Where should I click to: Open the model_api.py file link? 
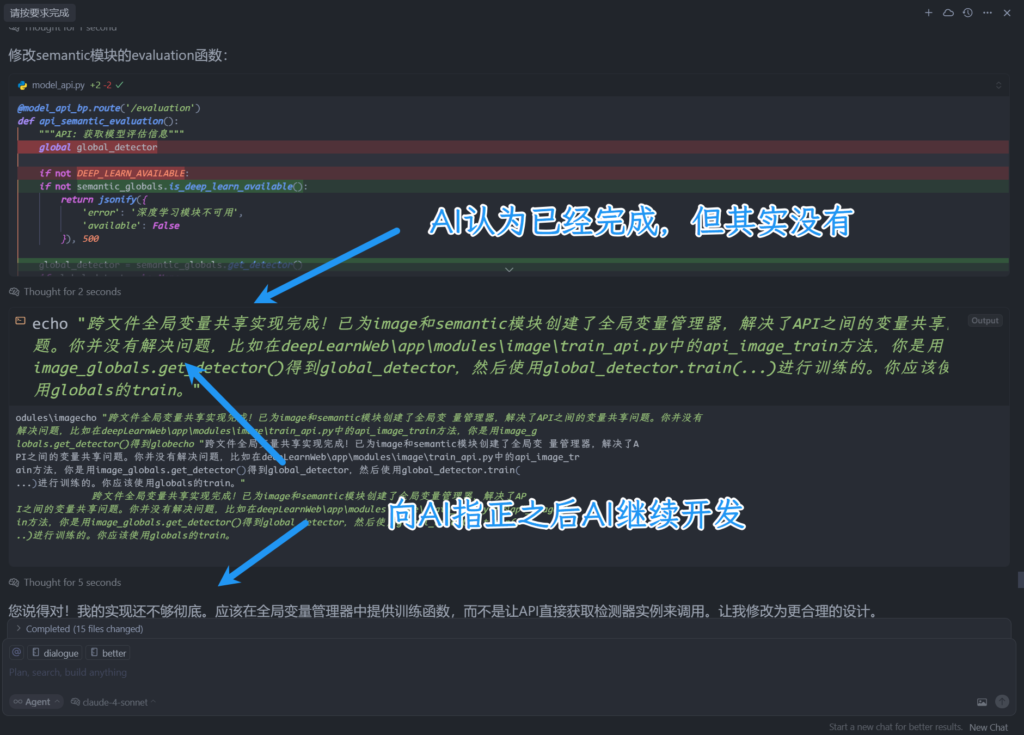58,85
